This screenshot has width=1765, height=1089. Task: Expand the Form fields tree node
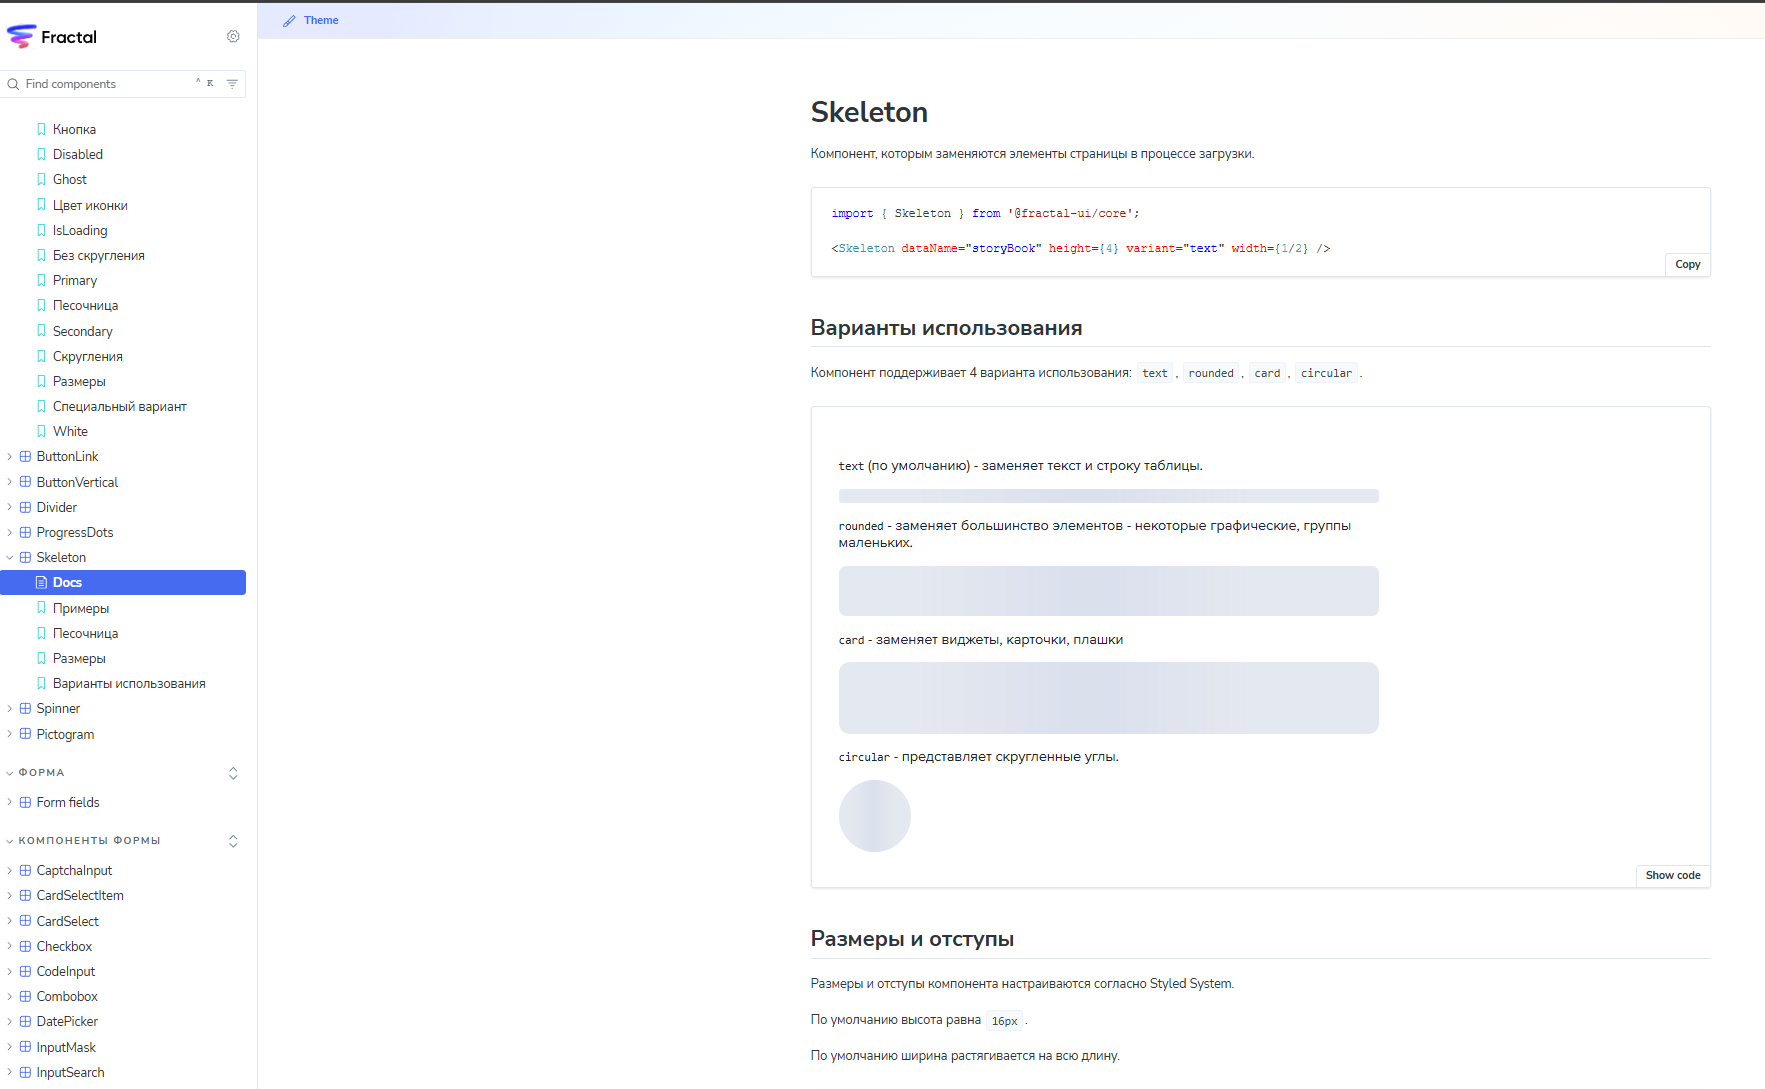[x=10, y=802]
